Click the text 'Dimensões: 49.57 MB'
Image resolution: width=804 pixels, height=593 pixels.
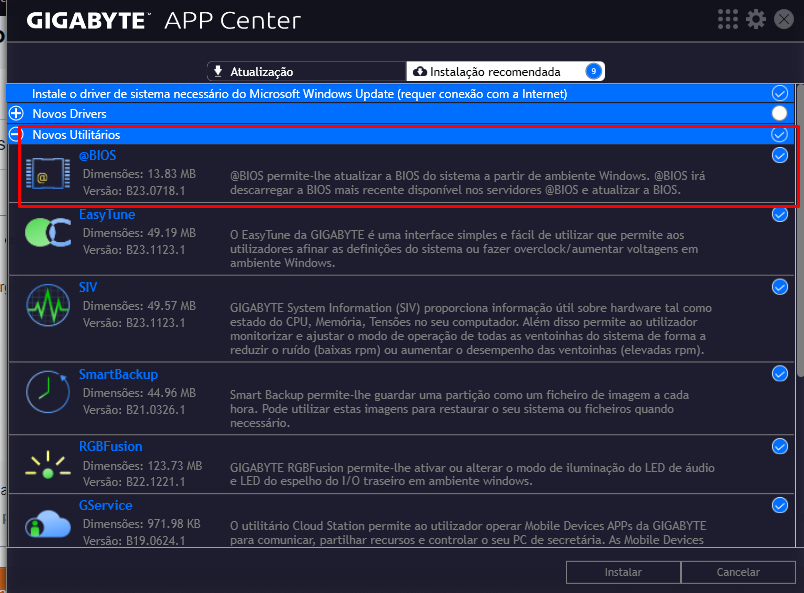[139, 306]
